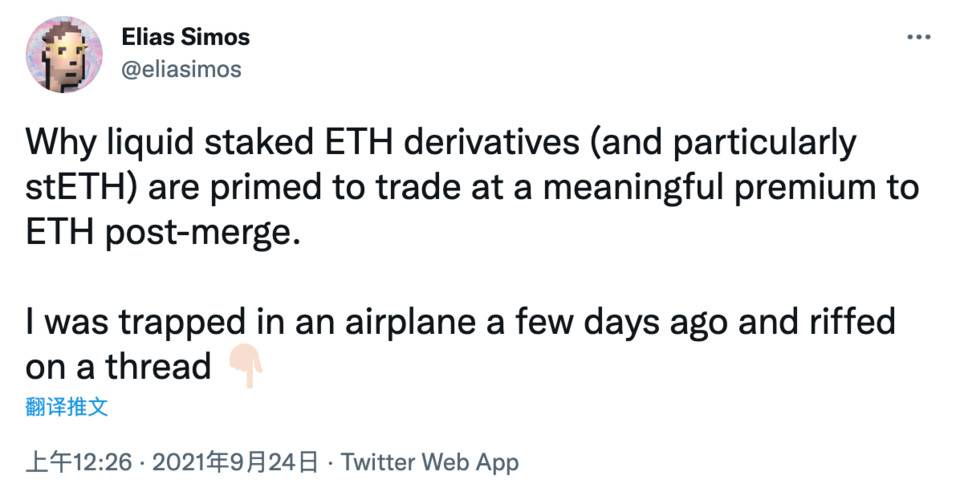Open the @eliasimos handle link

click(x=181, y=69)
